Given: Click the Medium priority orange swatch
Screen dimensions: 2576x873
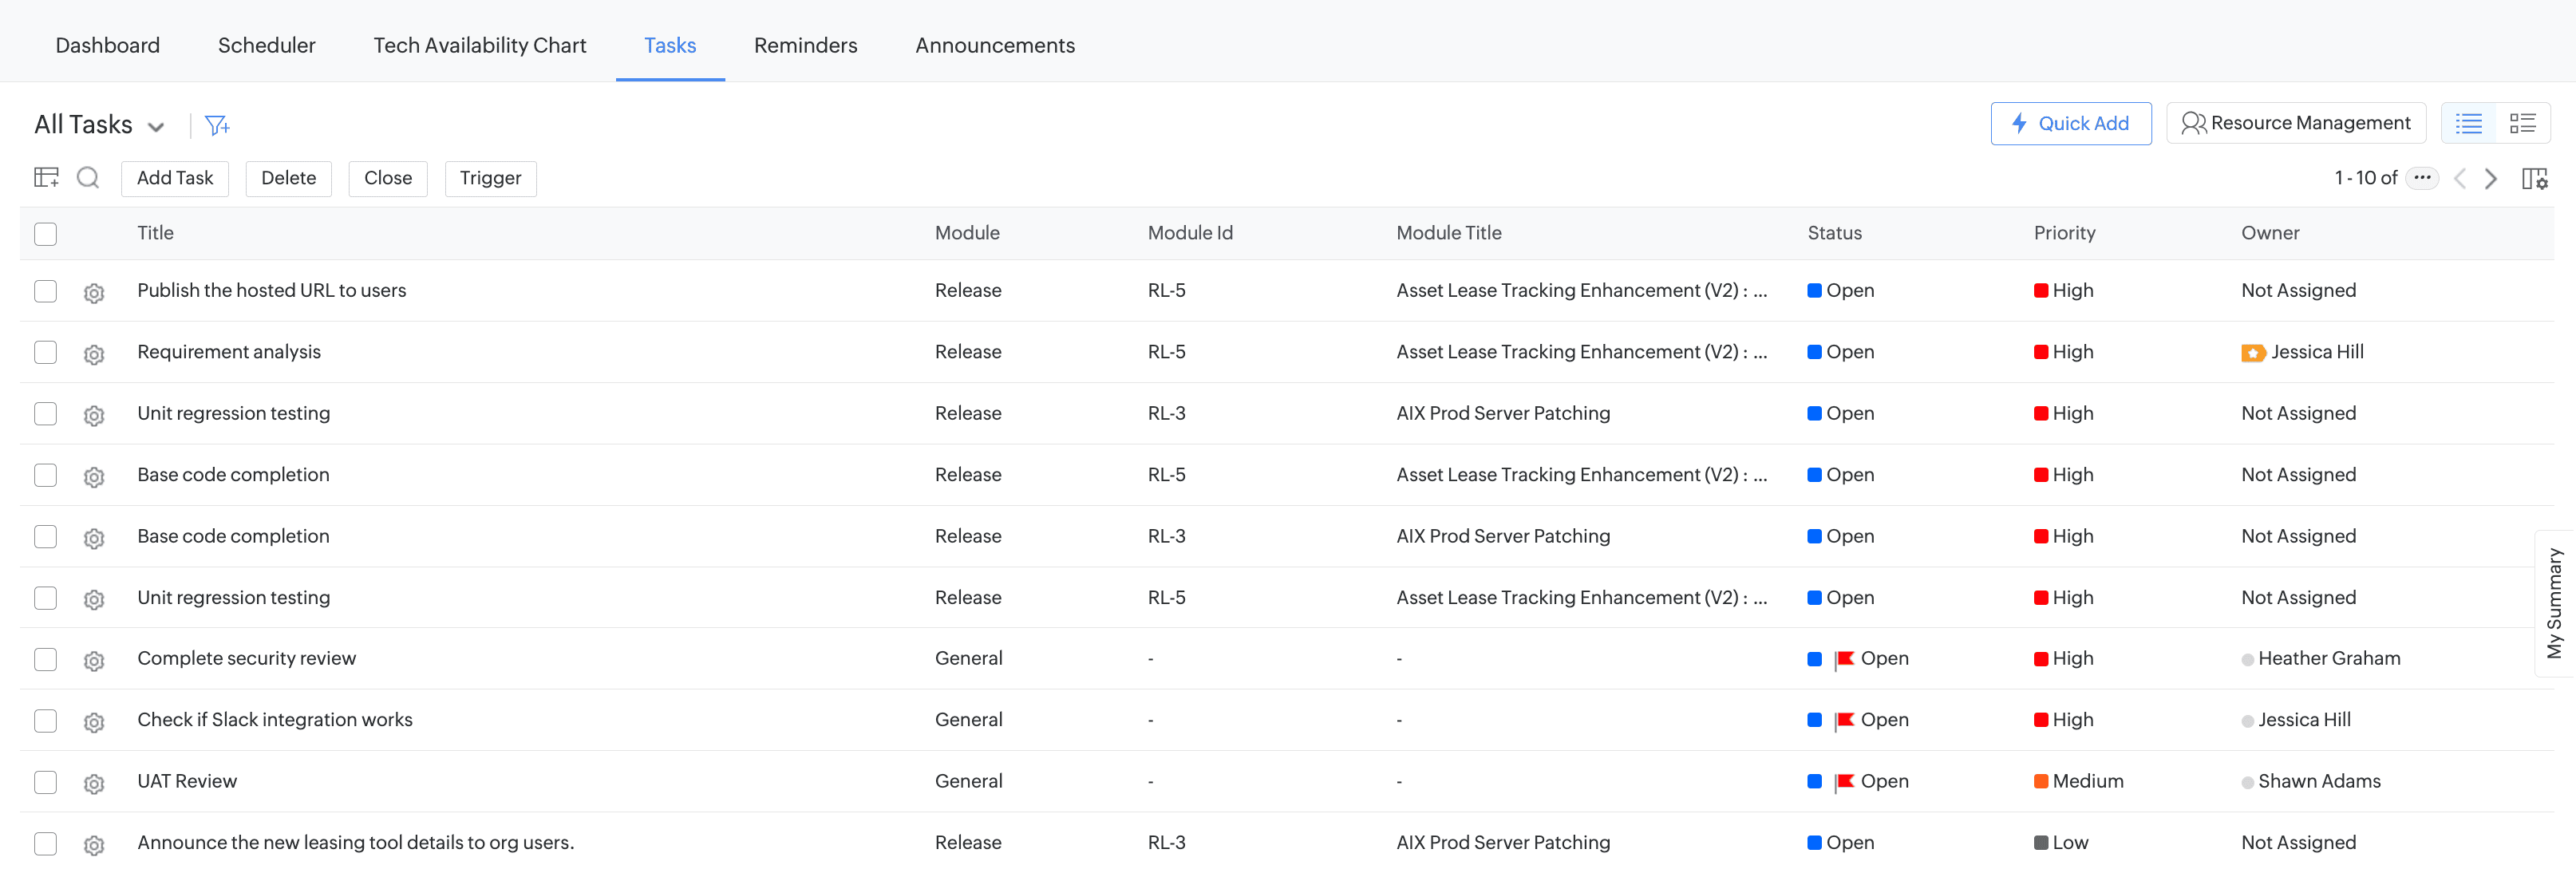Looking at the screenshot, I should pyautogui.click(x=2040, y=781).
